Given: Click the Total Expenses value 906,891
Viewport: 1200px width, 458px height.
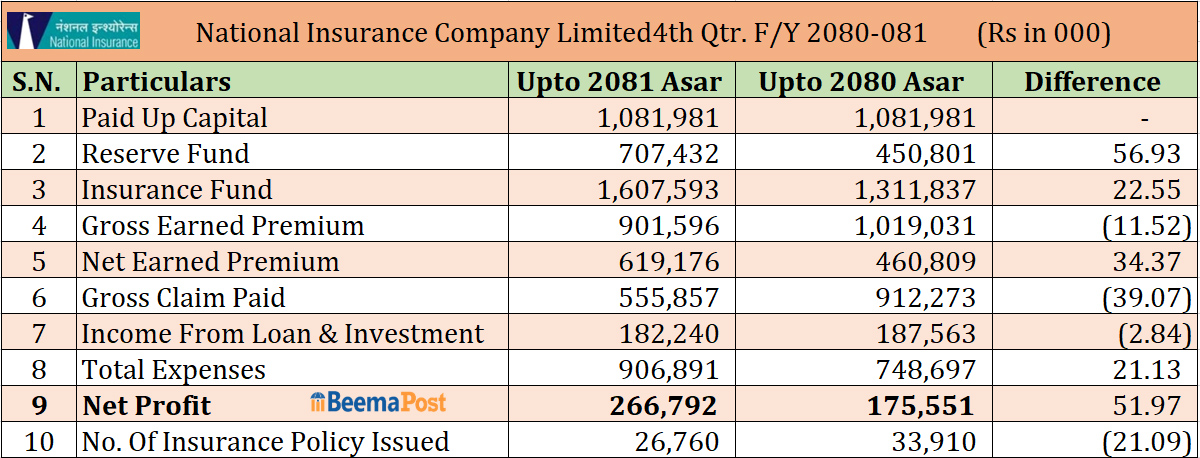Looking at the screenshot, I should tap(671, 370).
